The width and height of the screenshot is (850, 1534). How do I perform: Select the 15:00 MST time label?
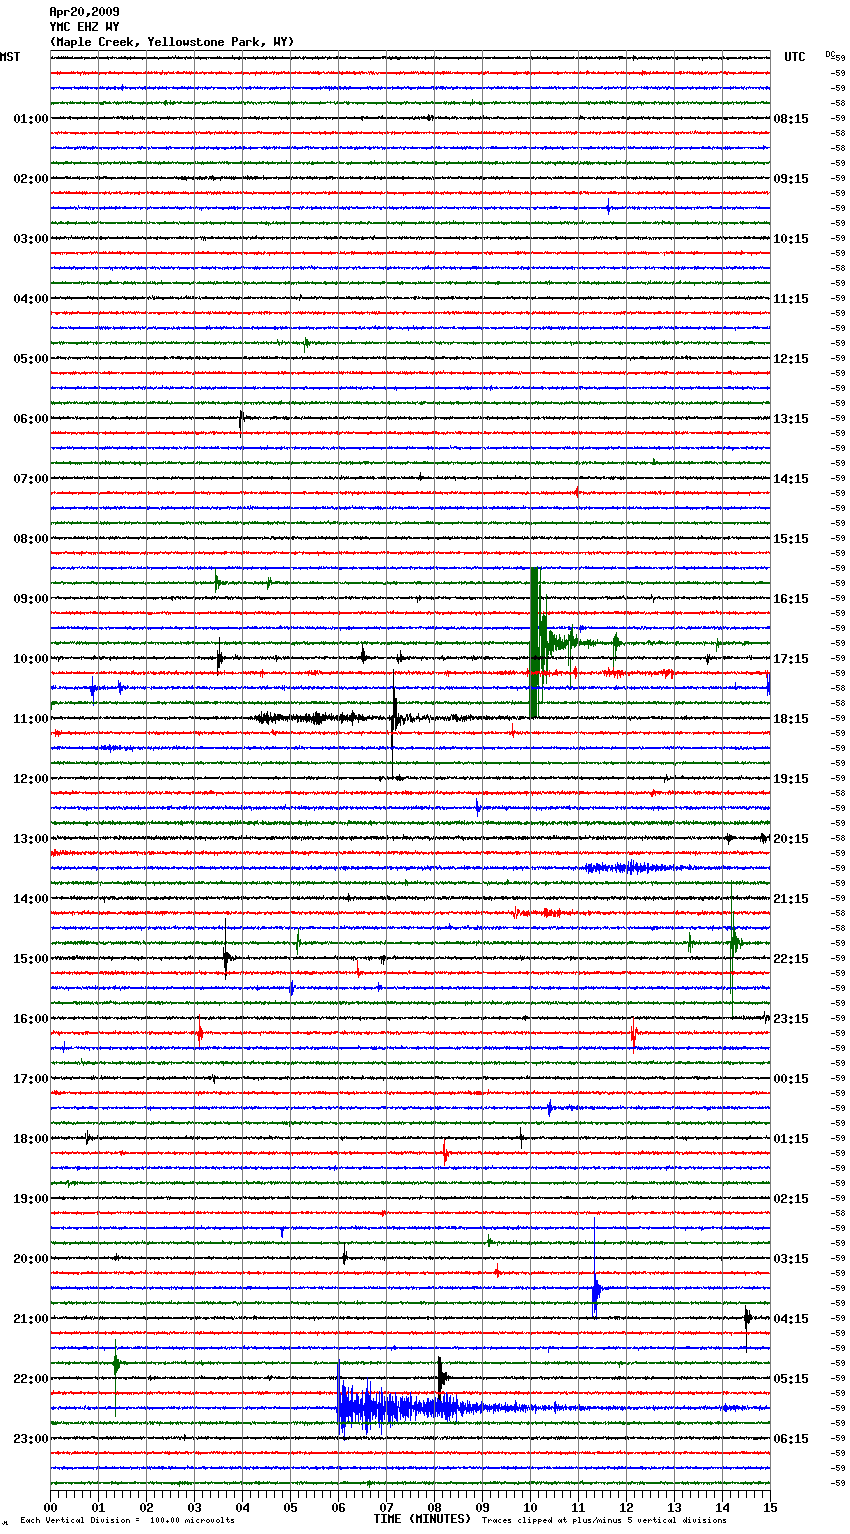pos(31,959)
